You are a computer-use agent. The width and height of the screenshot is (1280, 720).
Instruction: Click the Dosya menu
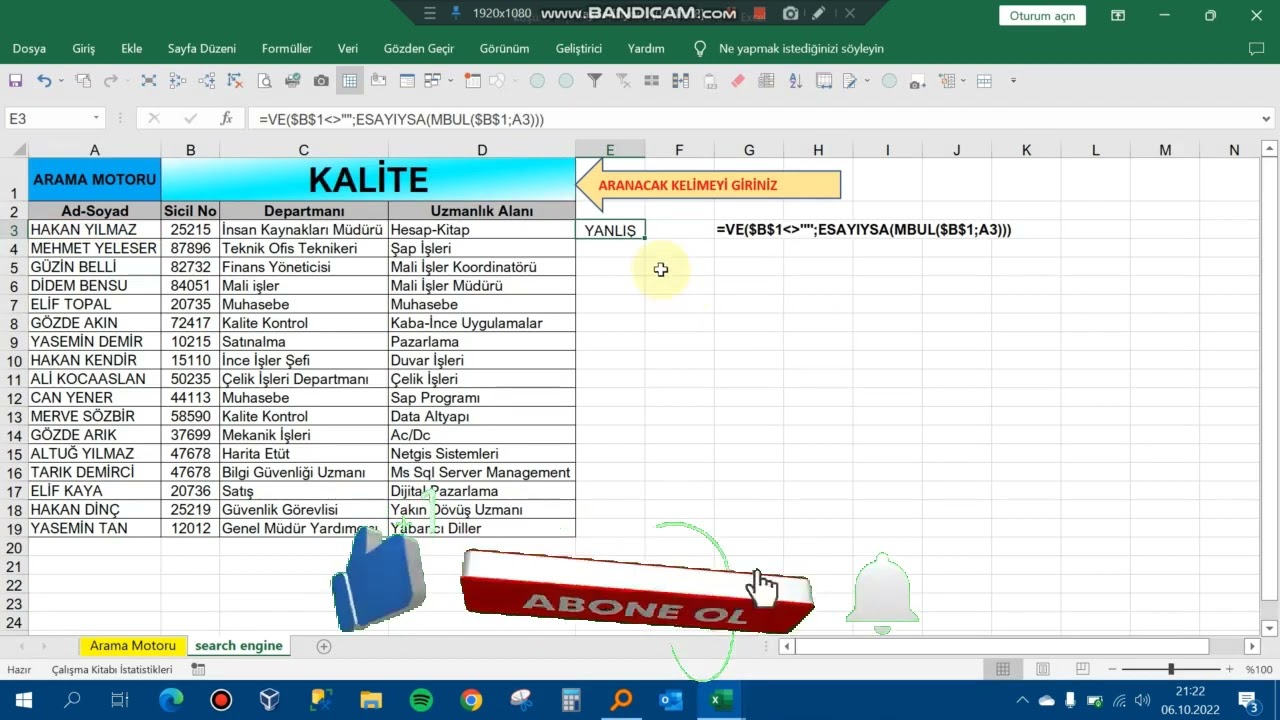pos(29,48)
